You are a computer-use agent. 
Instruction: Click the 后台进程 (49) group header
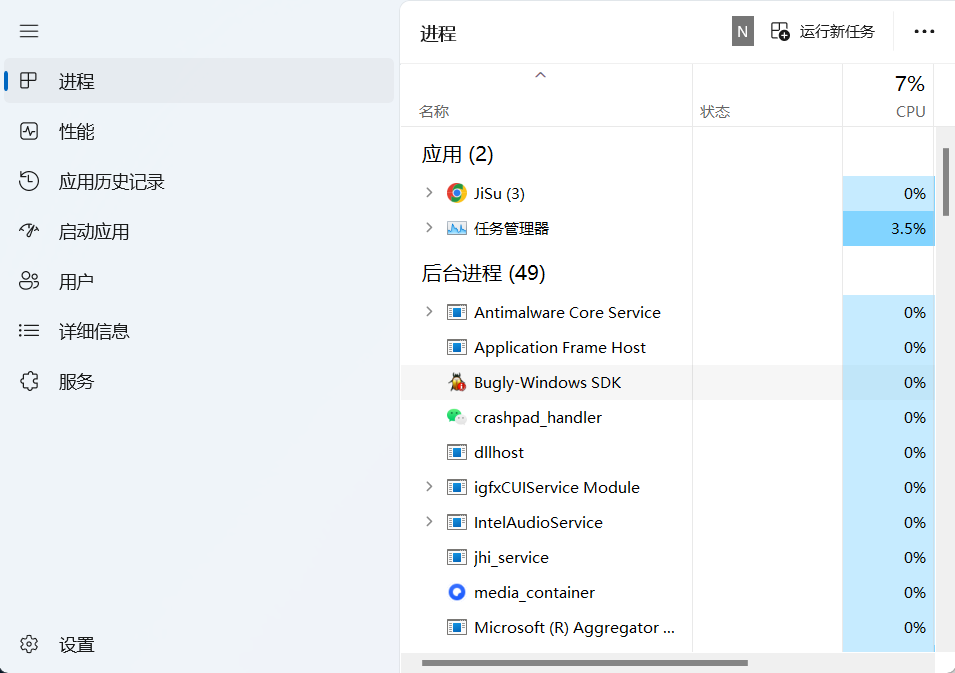[x=483, y=273]
